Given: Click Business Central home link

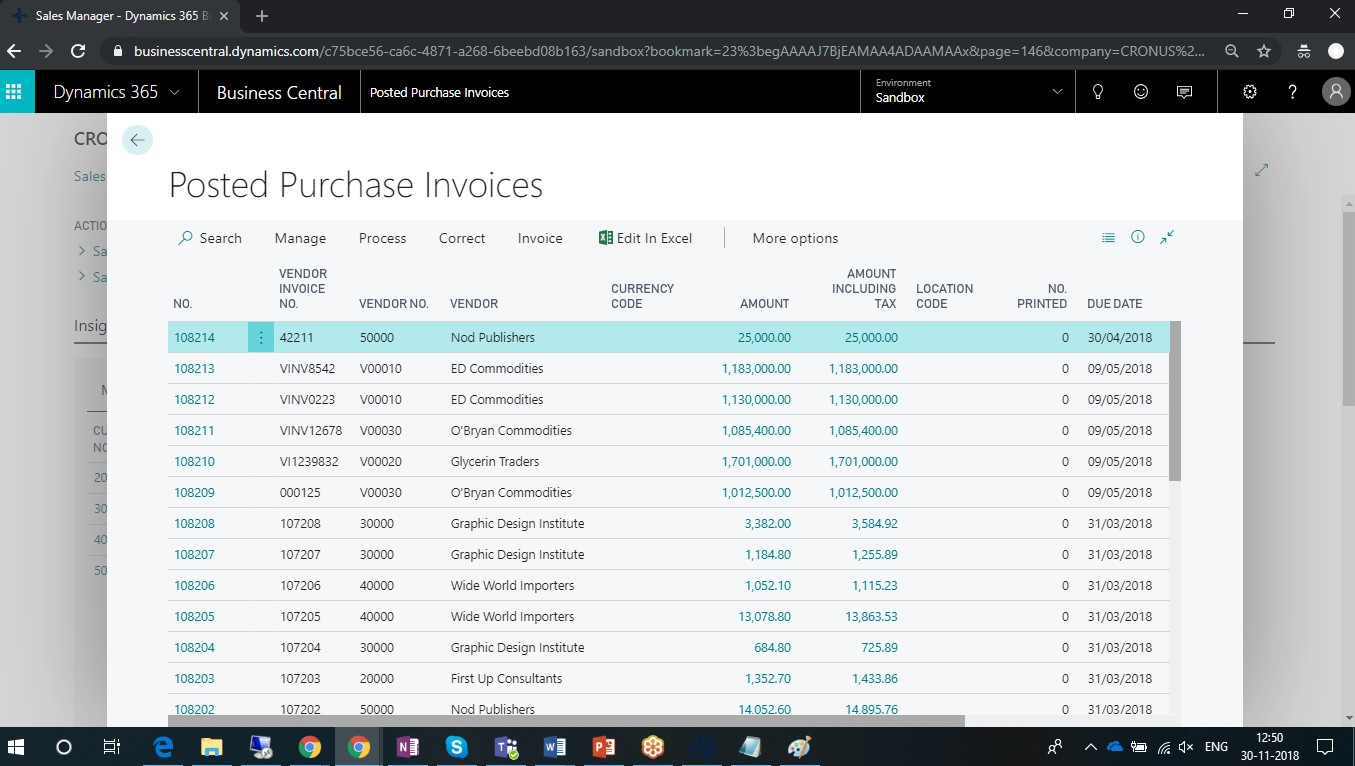Looking at the screenshot, I should (x=279, y=92).
